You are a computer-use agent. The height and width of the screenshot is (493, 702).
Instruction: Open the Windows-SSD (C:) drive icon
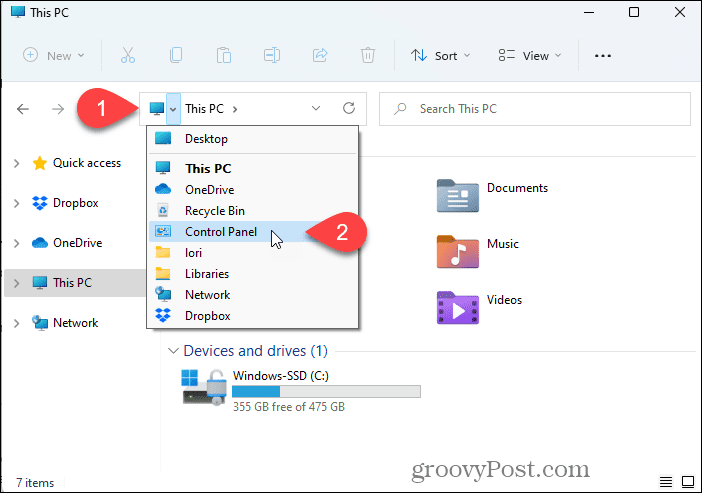[x=204, y=387]
